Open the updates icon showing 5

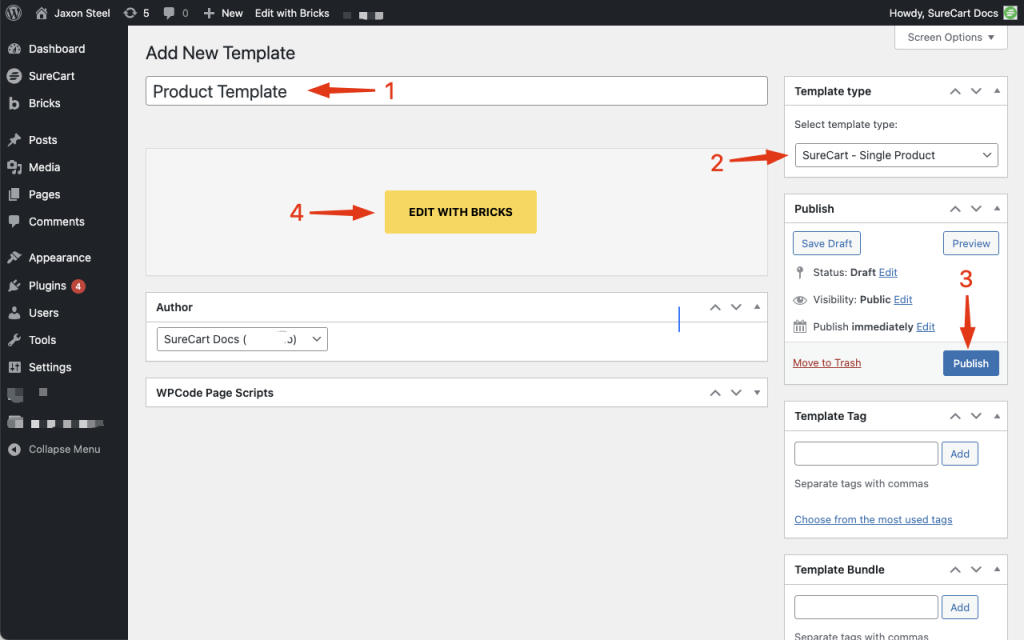click(x=130, y=13)
